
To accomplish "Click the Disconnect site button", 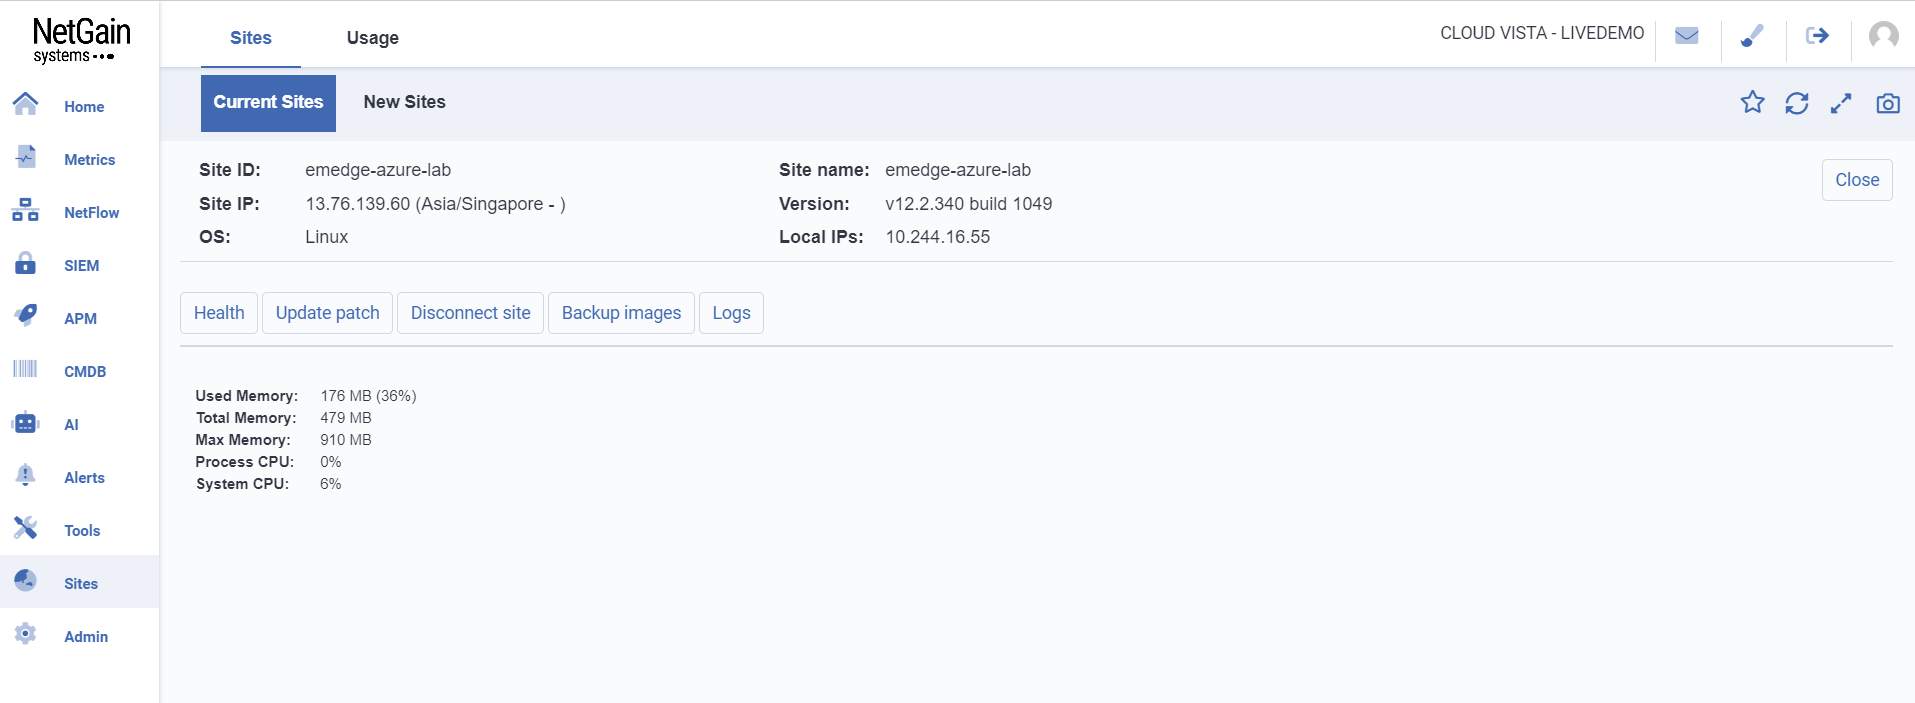I will click(471, 313).
